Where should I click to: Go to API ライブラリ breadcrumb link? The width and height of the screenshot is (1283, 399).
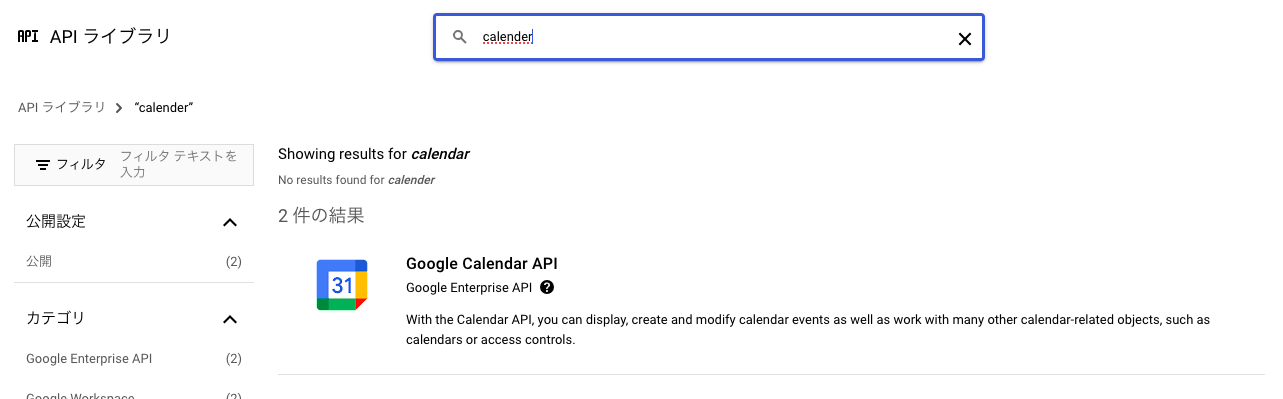(x=61, y=107)
